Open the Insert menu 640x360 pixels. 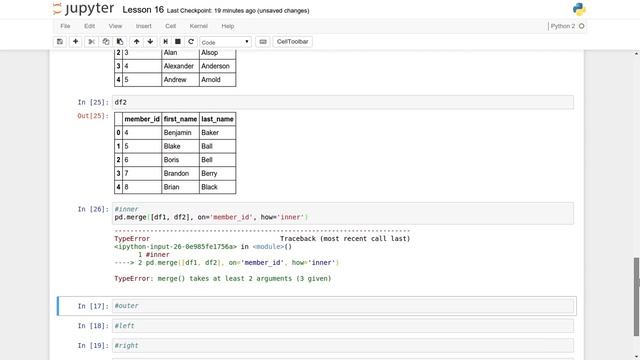click(x=144, y=26)
